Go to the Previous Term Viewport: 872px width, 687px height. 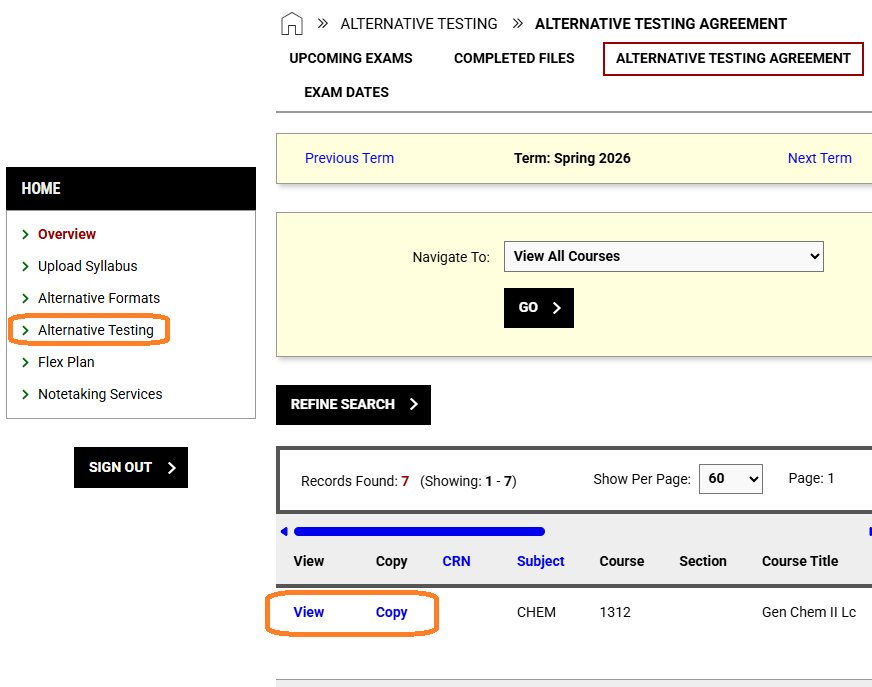point(349,158)
